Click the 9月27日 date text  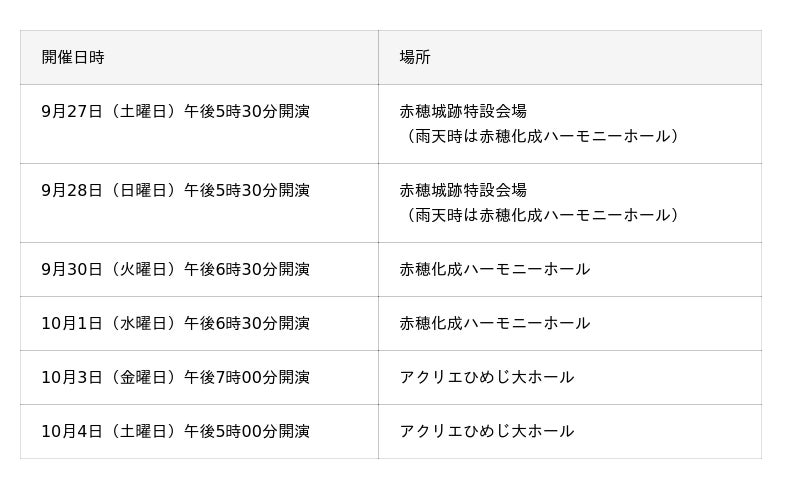[x=72, y=111]
